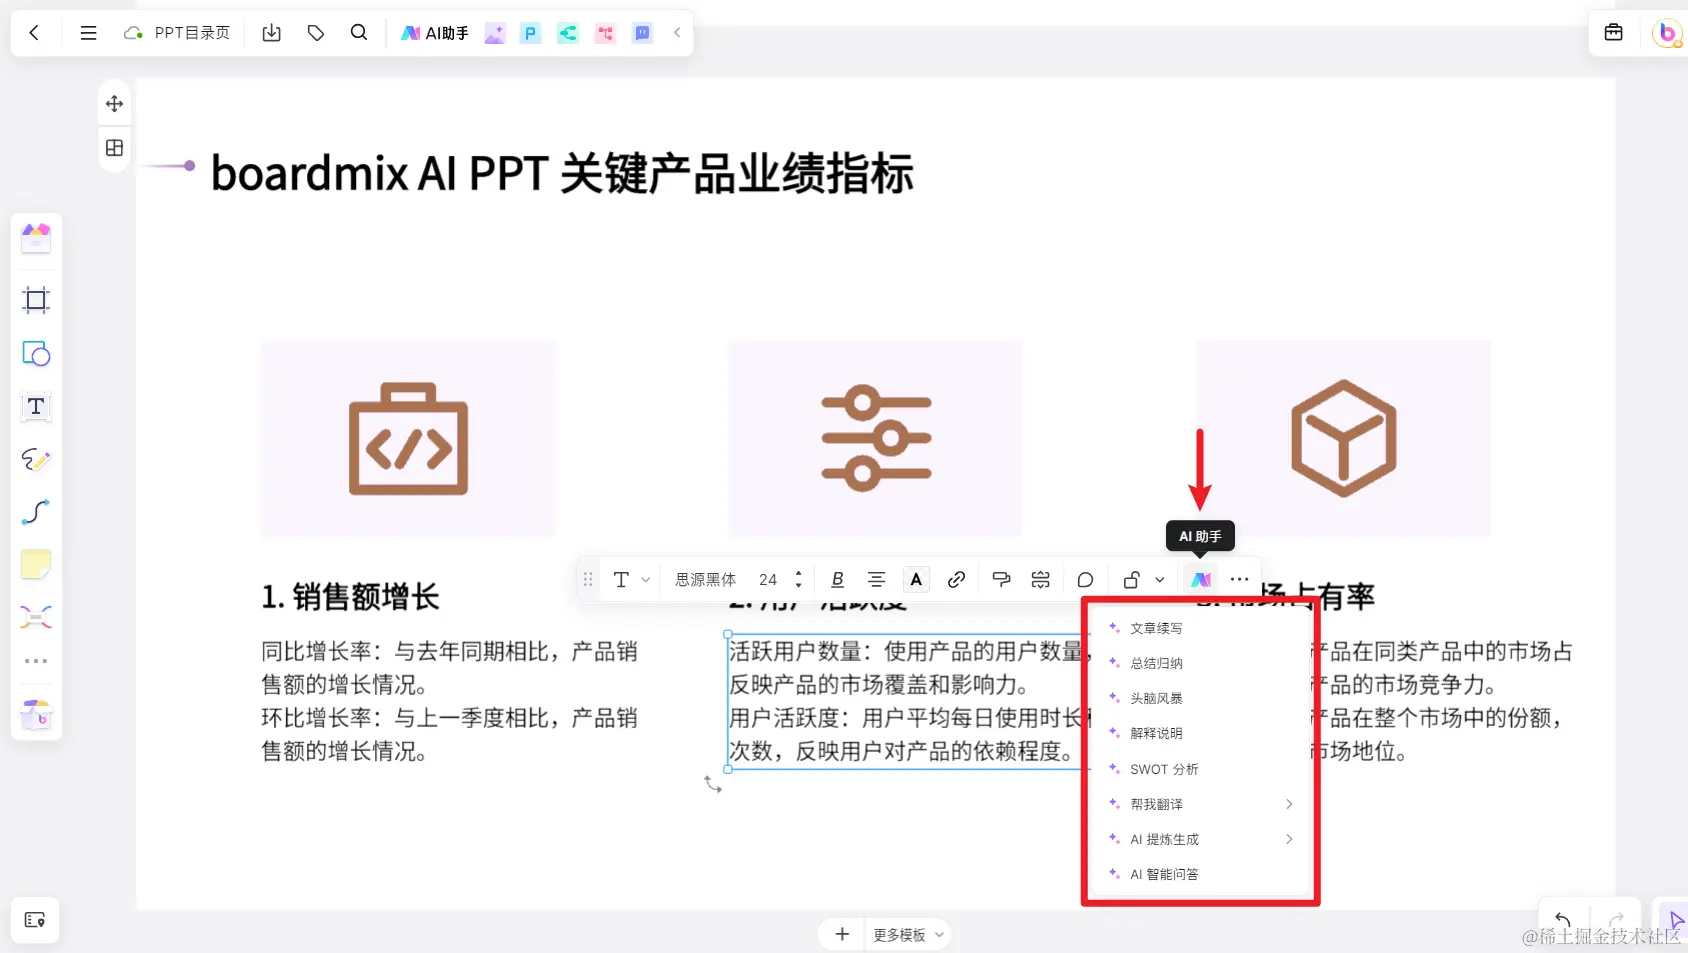Click the plus button to add slide
Viewport: 1688px width, 953px height.
(842, 934)
